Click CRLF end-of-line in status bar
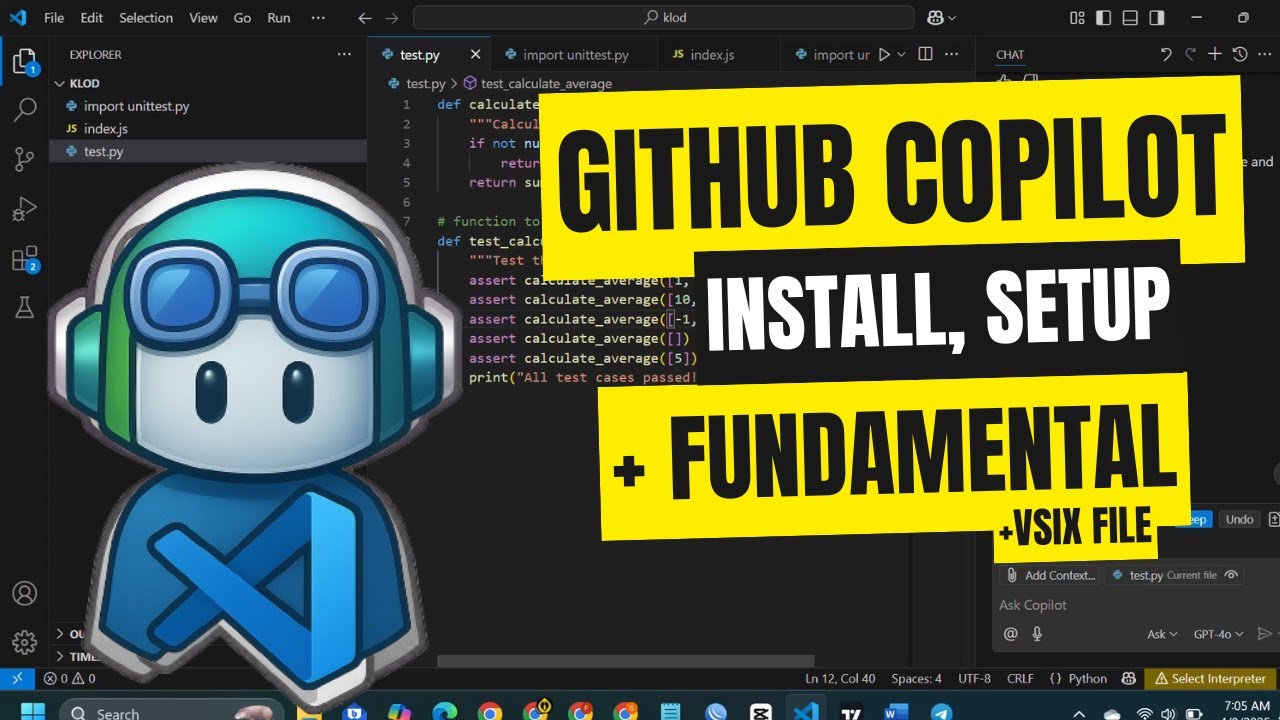 tap(1020, 678)
